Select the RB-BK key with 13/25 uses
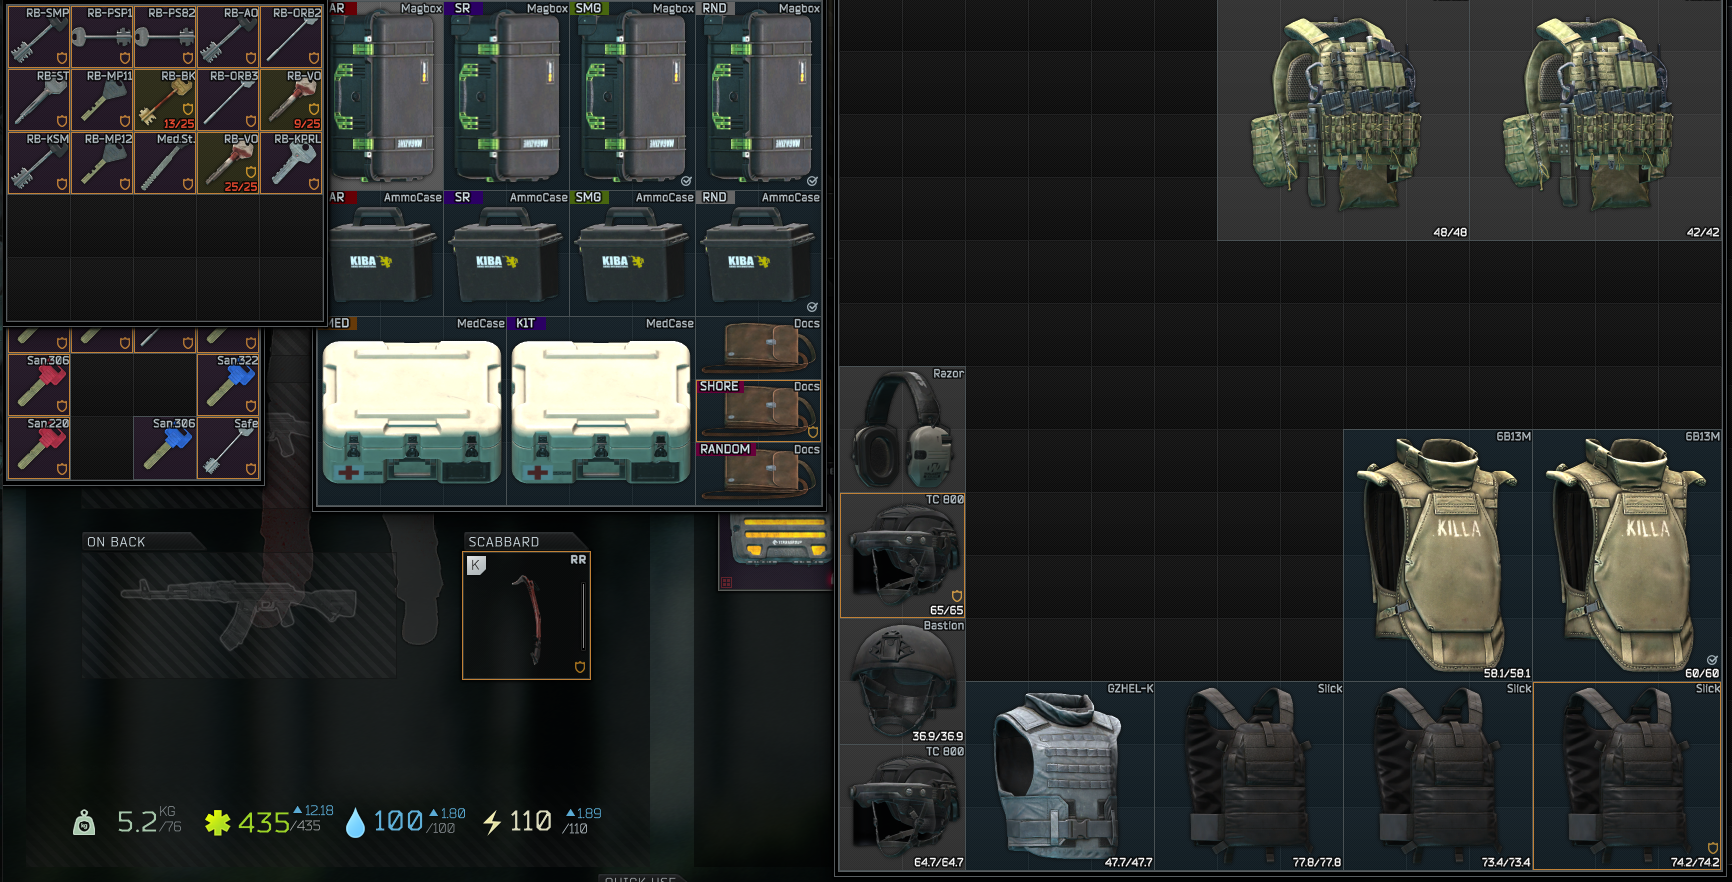This screenshot has height=882, width=1732. tap(165, 100)
